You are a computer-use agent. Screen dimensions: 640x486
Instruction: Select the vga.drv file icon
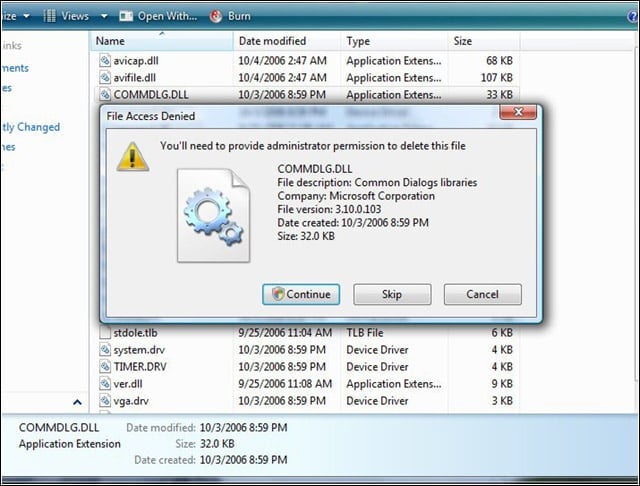click(105, 401)
